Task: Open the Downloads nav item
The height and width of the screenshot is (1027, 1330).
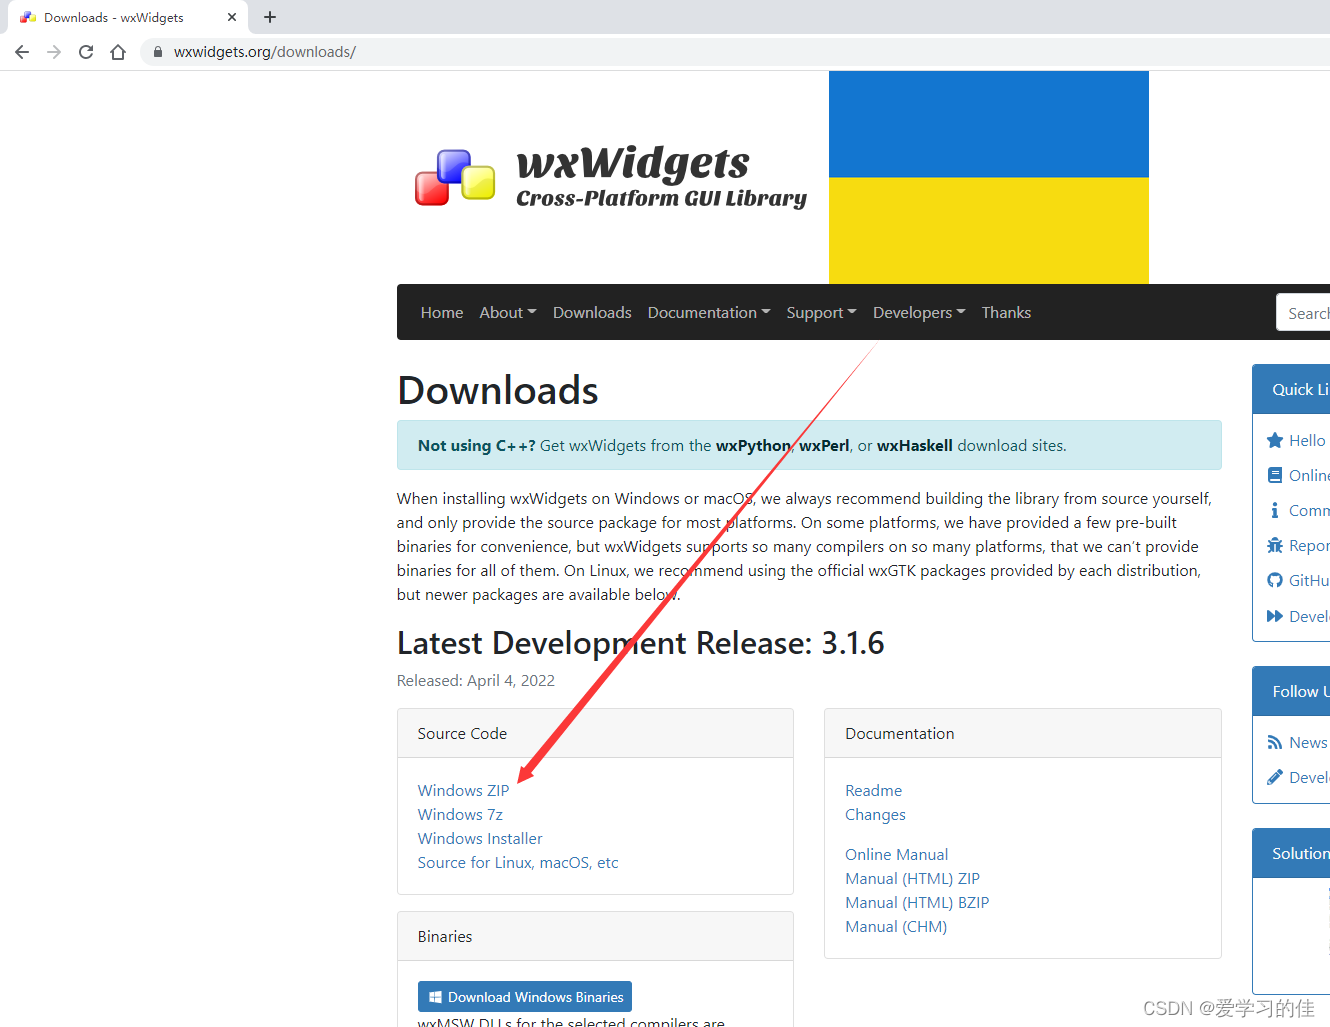Action: (592, 312)
